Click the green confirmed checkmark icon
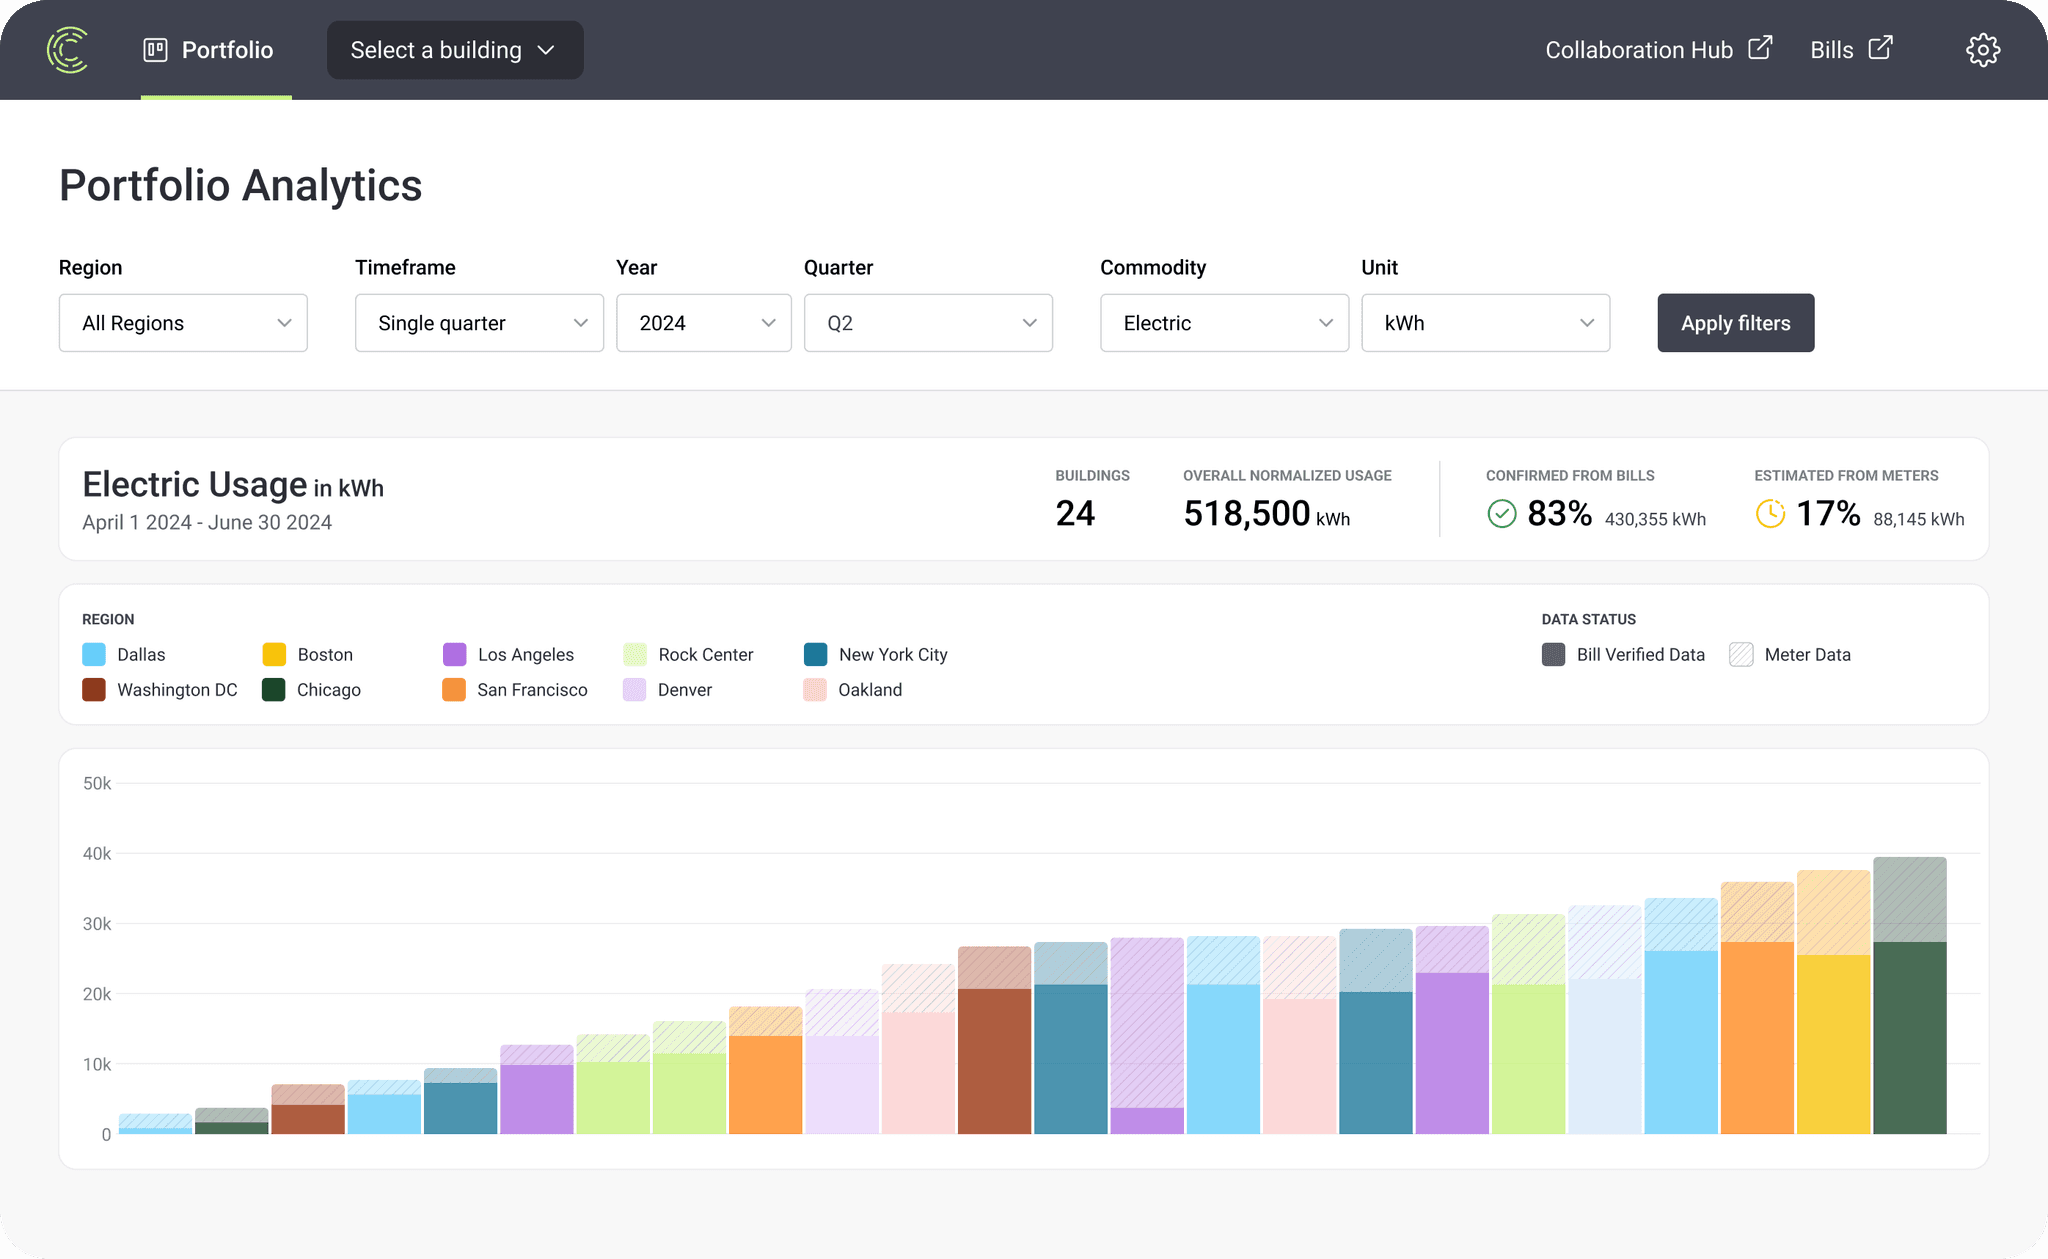 click(1501, 514)
